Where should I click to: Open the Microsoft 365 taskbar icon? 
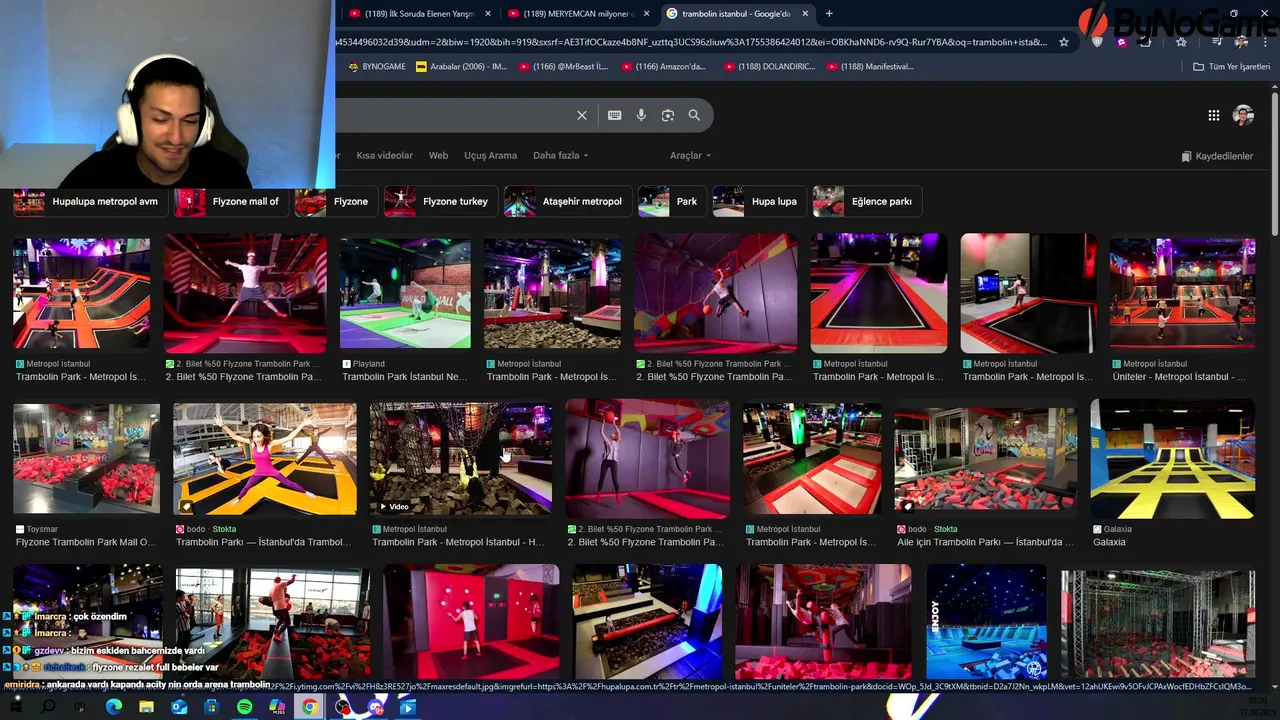coord(277,707)
